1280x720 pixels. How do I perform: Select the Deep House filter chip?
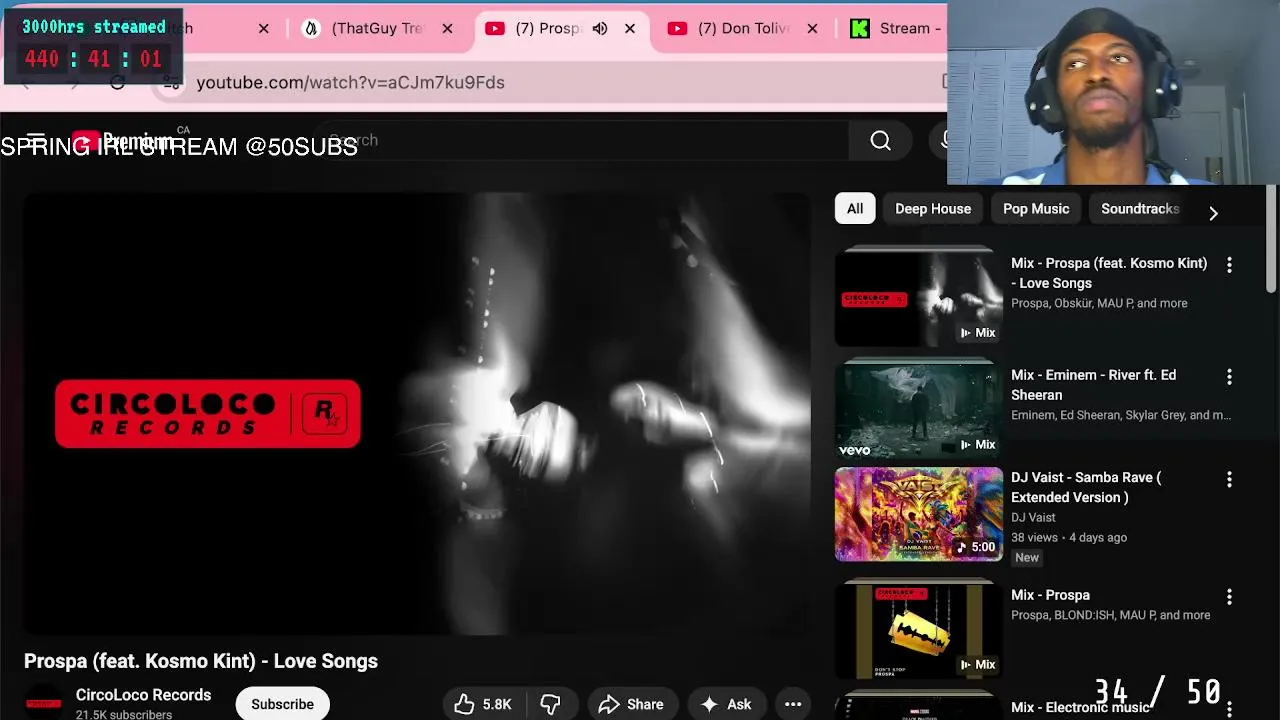(x=933, y=209)
